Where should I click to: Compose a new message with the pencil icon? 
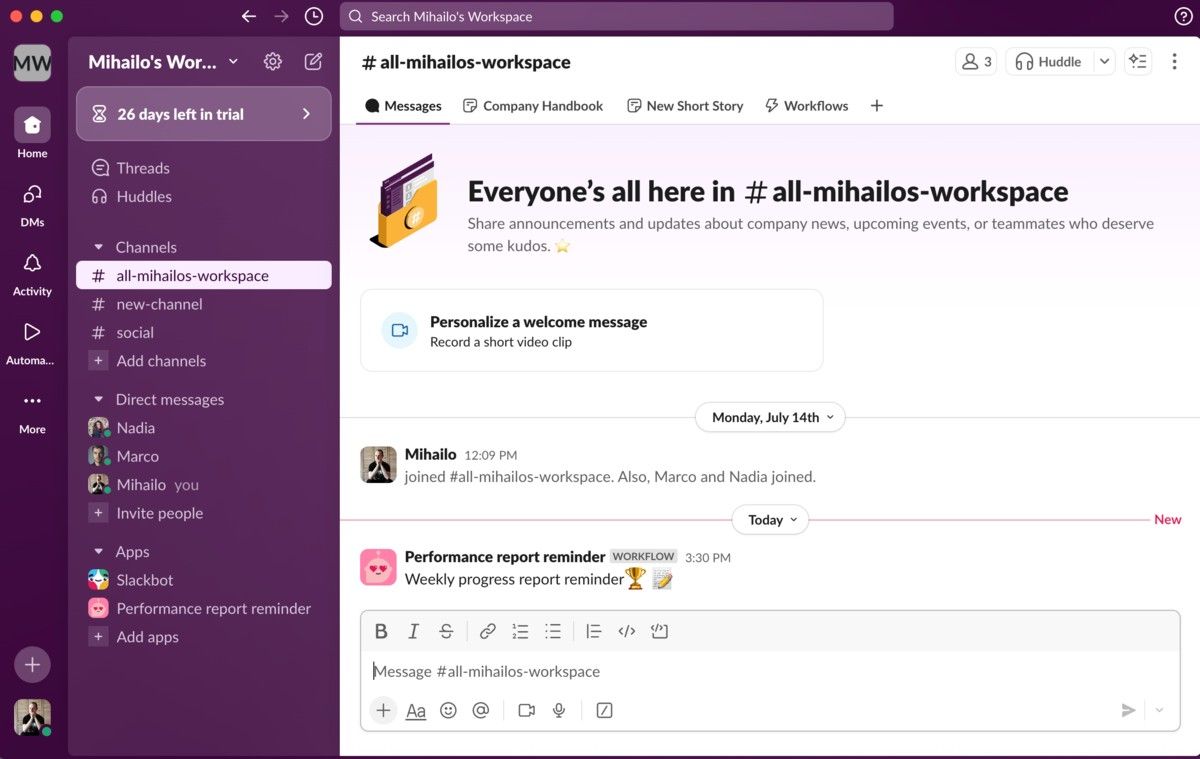point(313,61)
